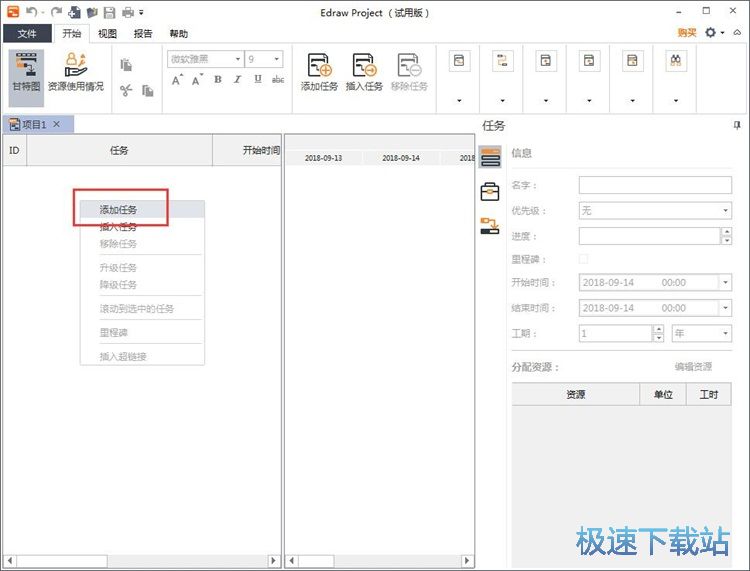
Task: Pin the task panel
Action: (x=737, y=126)
